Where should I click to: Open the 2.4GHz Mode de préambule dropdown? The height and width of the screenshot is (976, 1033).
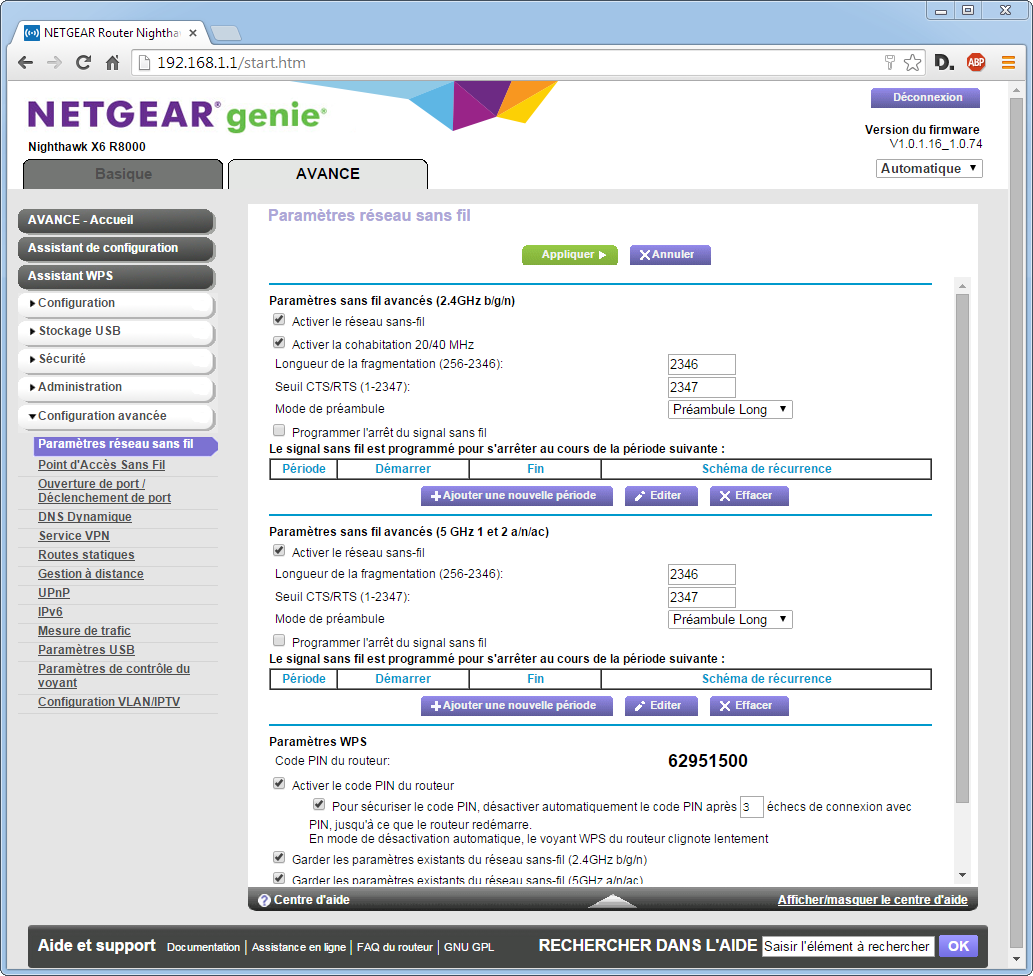[730, 409]
